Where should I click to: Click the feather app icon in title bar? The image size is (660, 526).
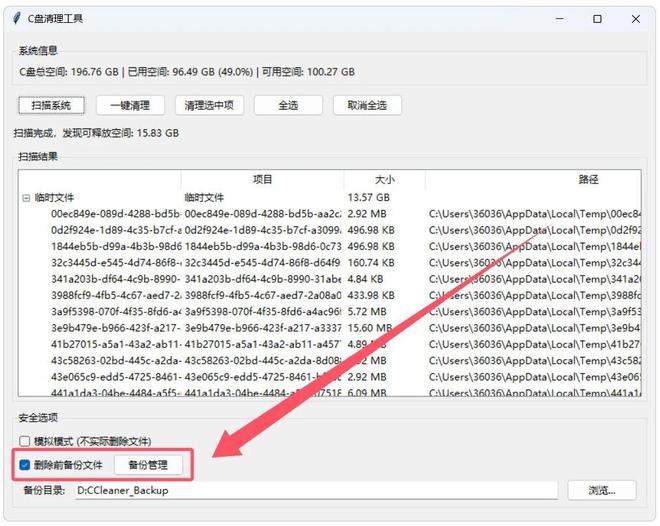[x=16, y=19]
